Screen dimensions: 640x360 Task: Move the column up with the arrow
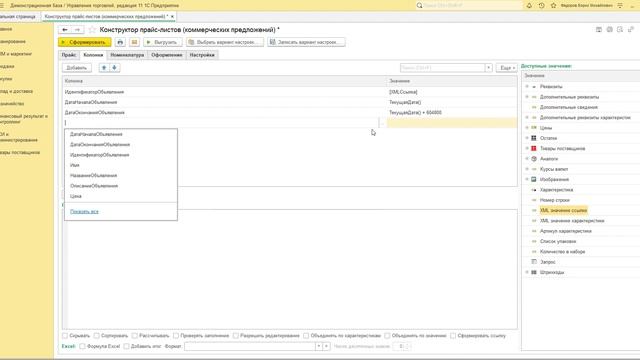(104, 68)
